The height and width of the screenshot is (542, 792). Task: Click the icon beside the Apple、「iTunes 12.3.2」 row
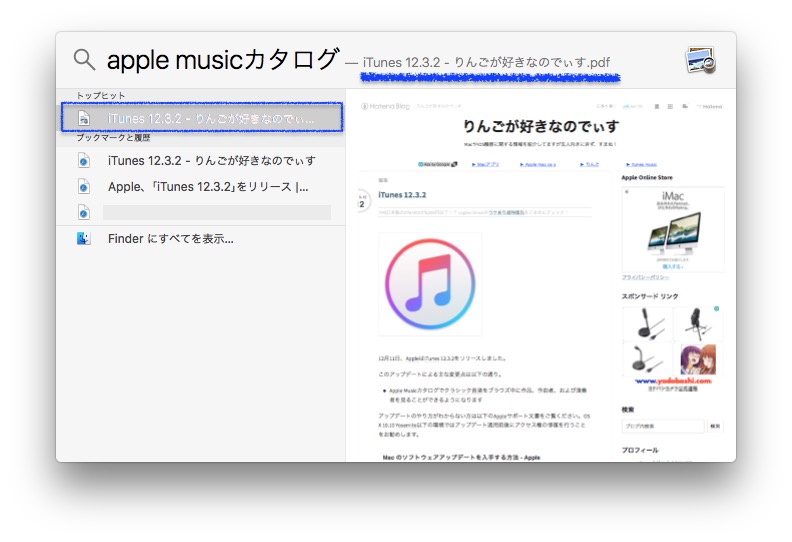pos(84,186)
